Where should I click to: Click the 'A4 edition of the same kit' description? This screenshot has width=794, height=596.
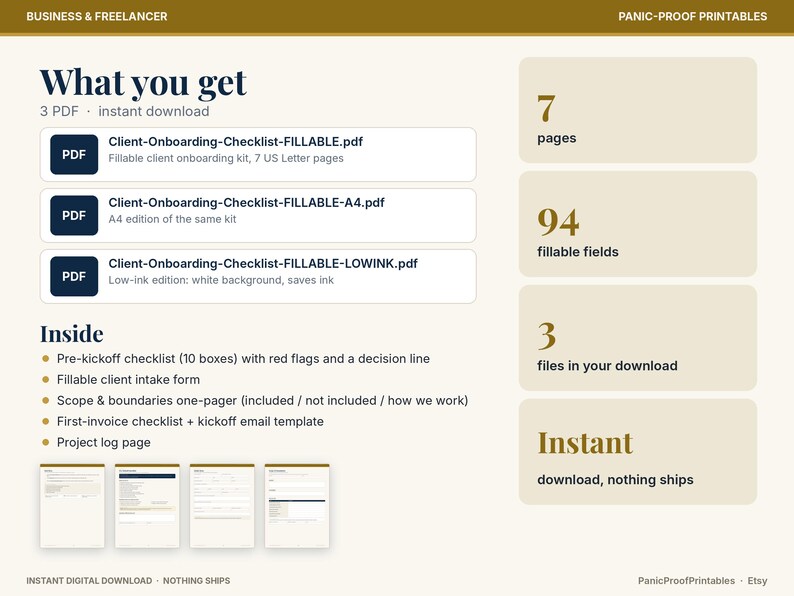point(172,219)
